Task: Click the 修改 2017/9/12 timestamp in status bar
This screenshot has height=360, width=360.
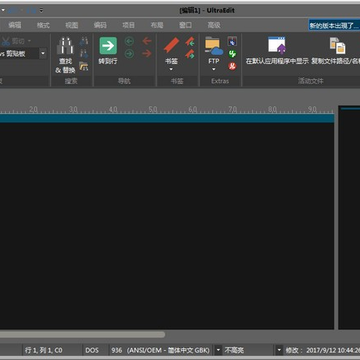Action: coord(322,350)
